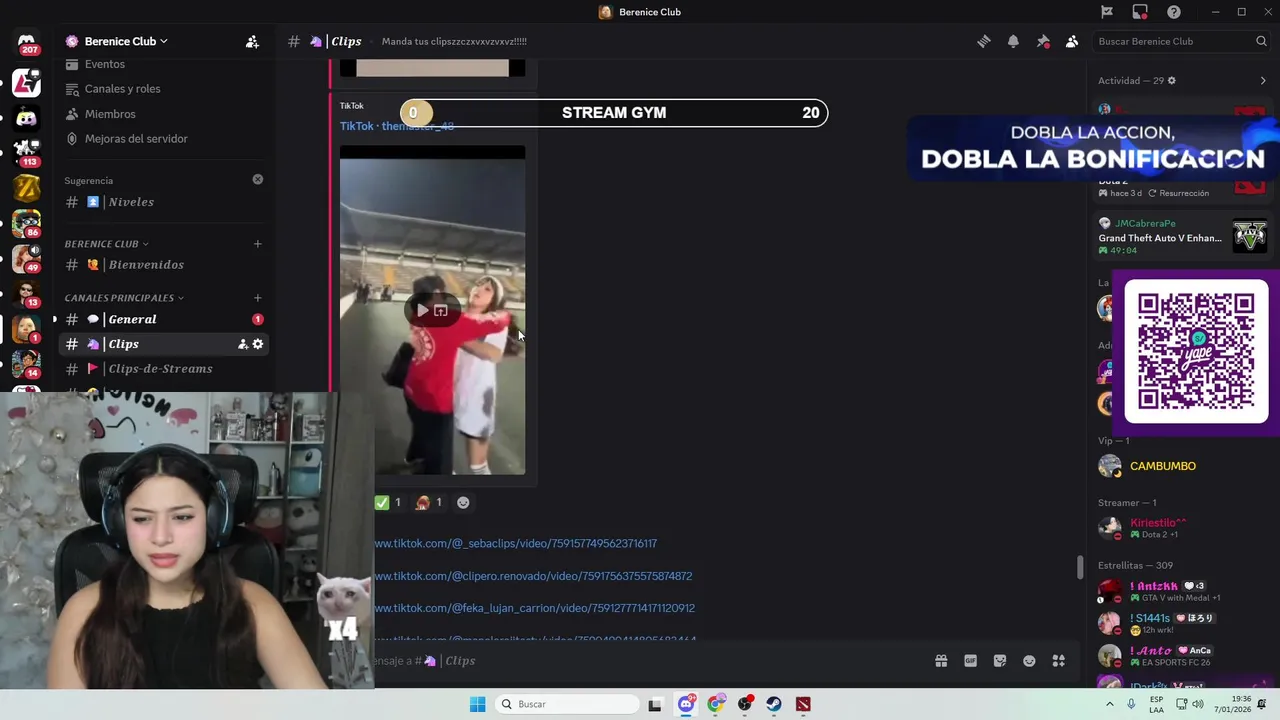The width and height of the screenshot is (1280, 720).
Task: Open the _sebaclips TikTok link
Action: click(515, 544)
